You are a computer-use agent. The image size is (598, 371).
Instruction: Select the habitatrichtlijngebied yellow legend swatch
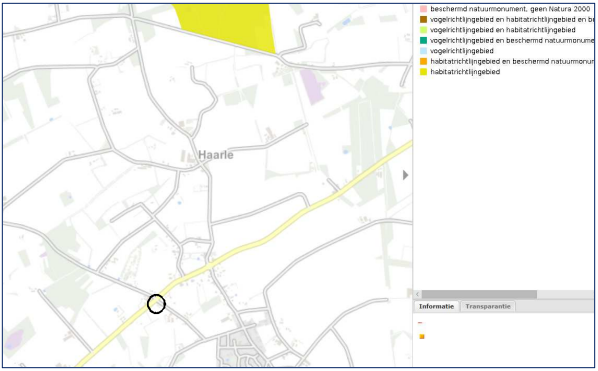(423, 72)
